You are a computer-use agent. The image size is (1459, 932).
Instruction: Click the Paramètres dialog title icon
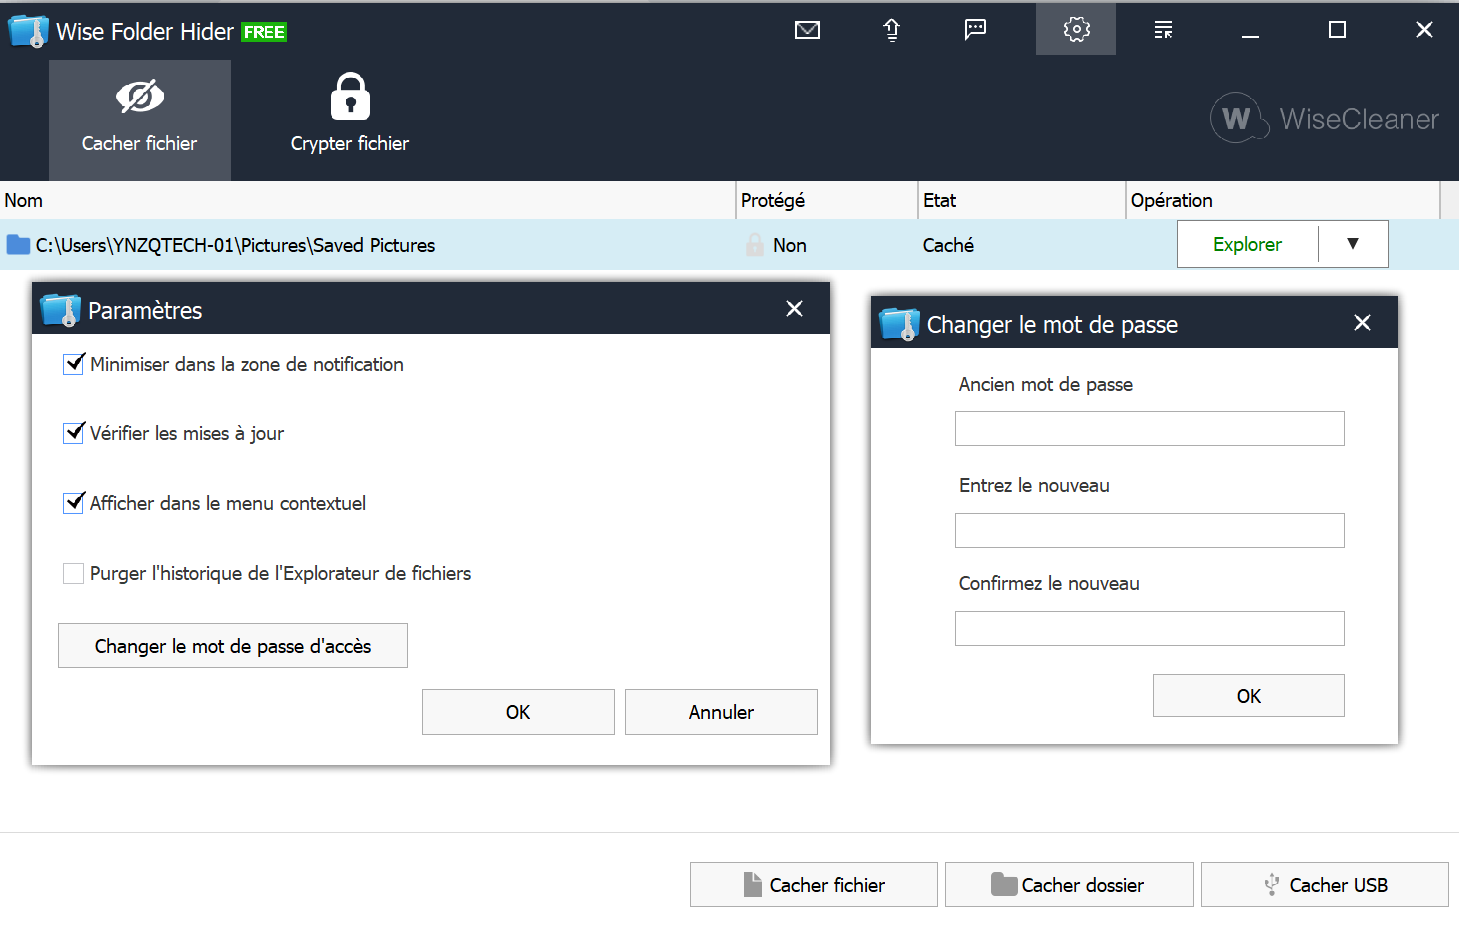[x=61, y=310]
